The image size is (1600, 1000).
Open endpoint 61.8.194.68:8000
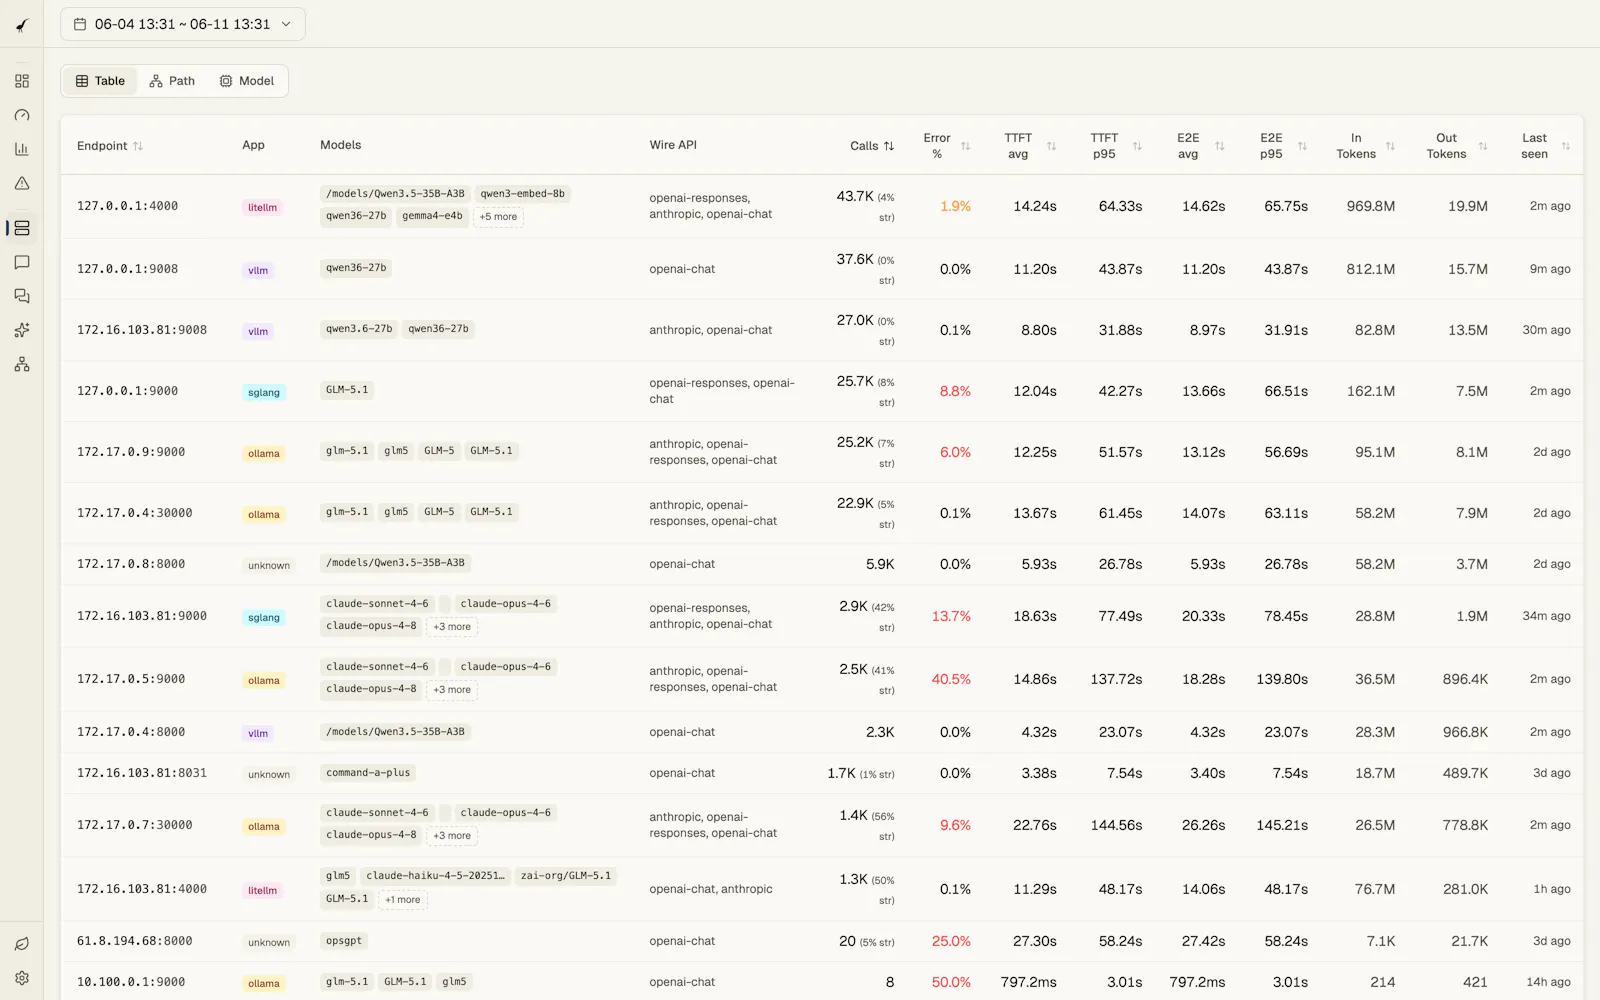point(135,941)
